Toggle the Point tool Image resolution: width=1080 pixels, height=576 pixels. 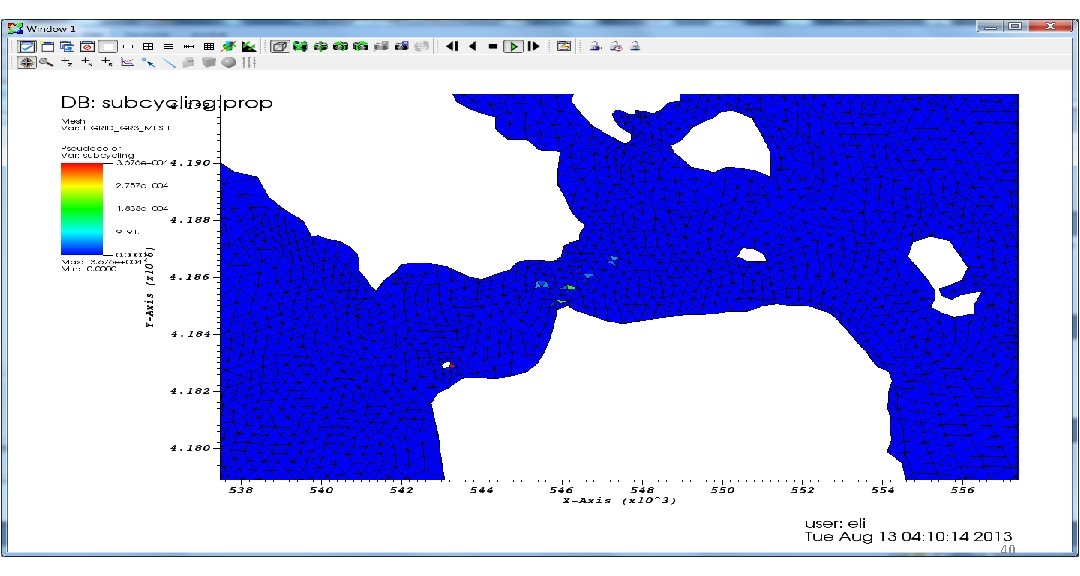(148, 63)
